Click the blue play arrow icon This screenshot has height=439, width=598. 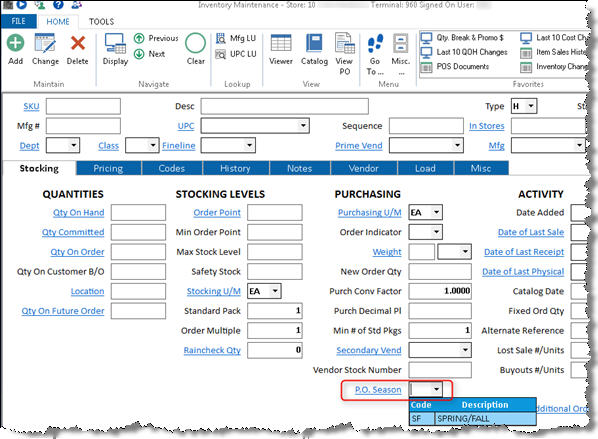coord(22,5)
